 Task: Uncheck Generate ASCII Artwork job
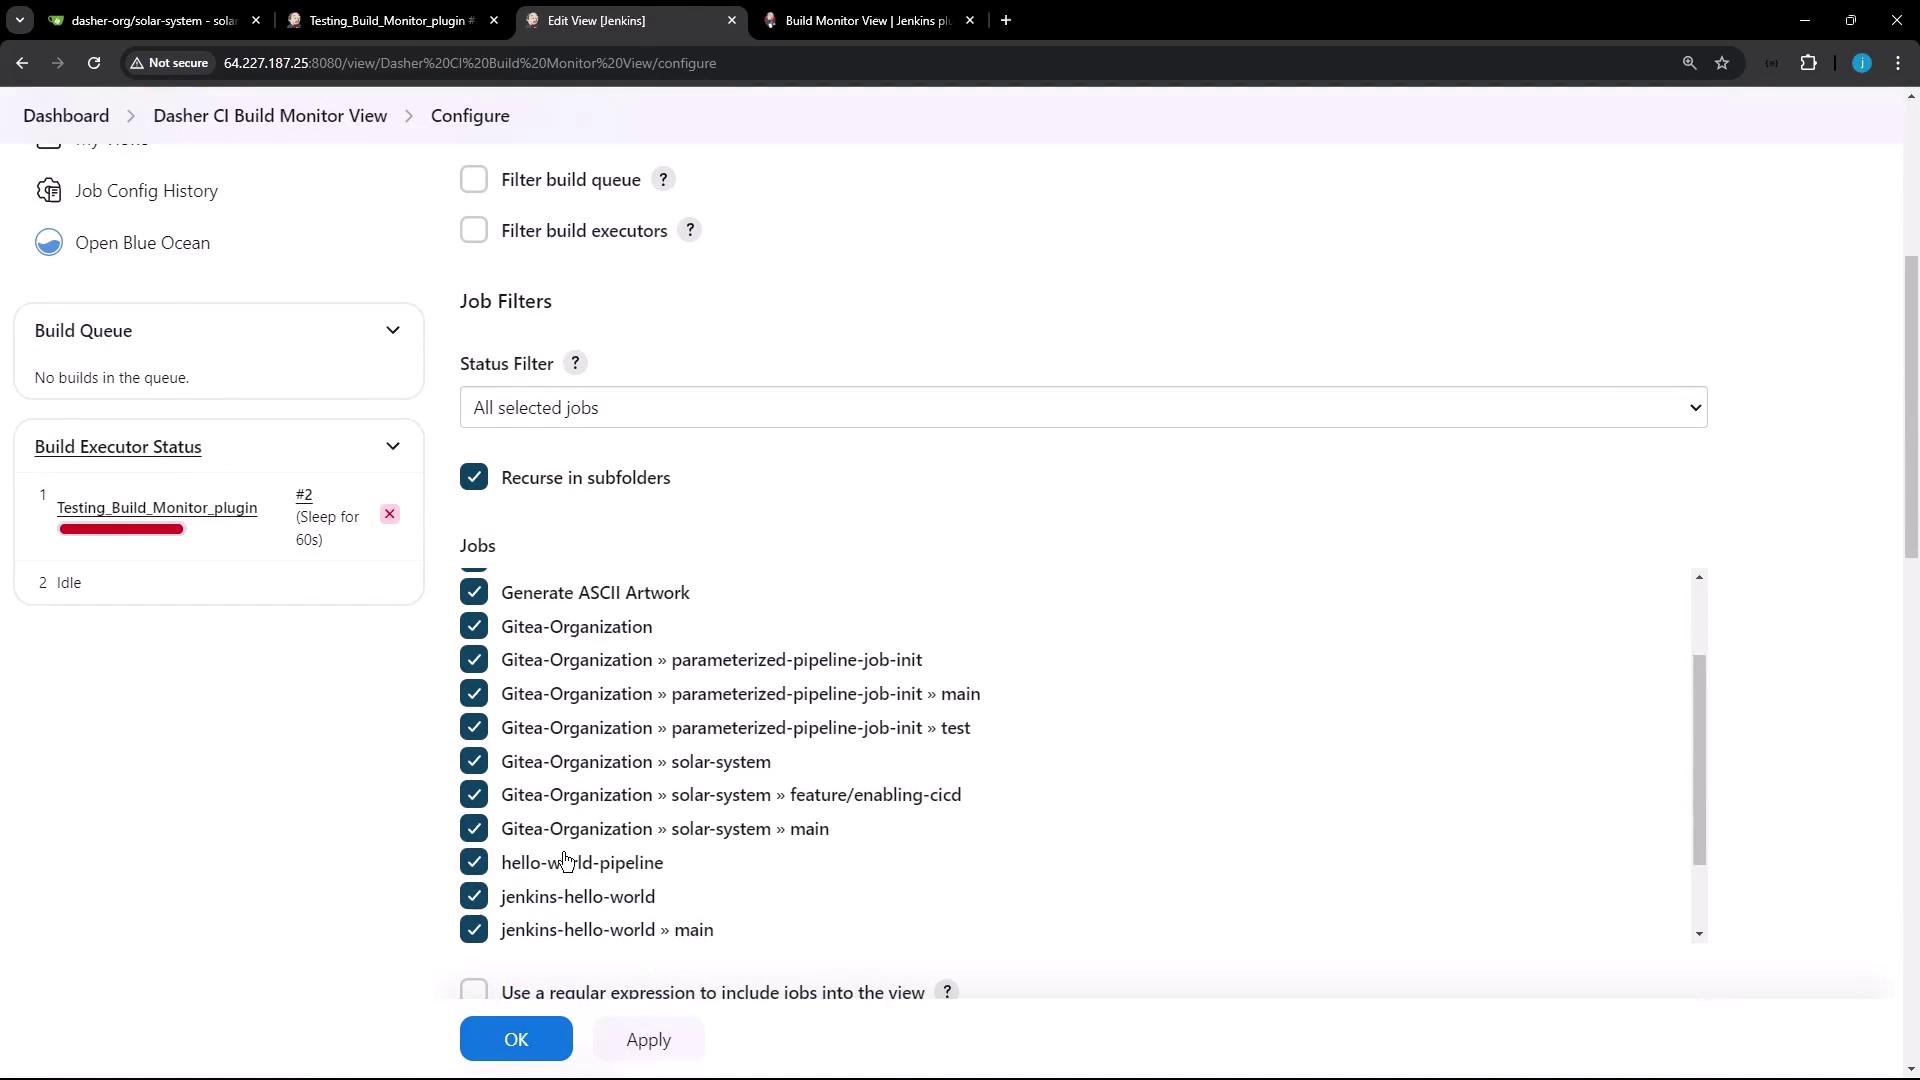(x=474, y=592)
